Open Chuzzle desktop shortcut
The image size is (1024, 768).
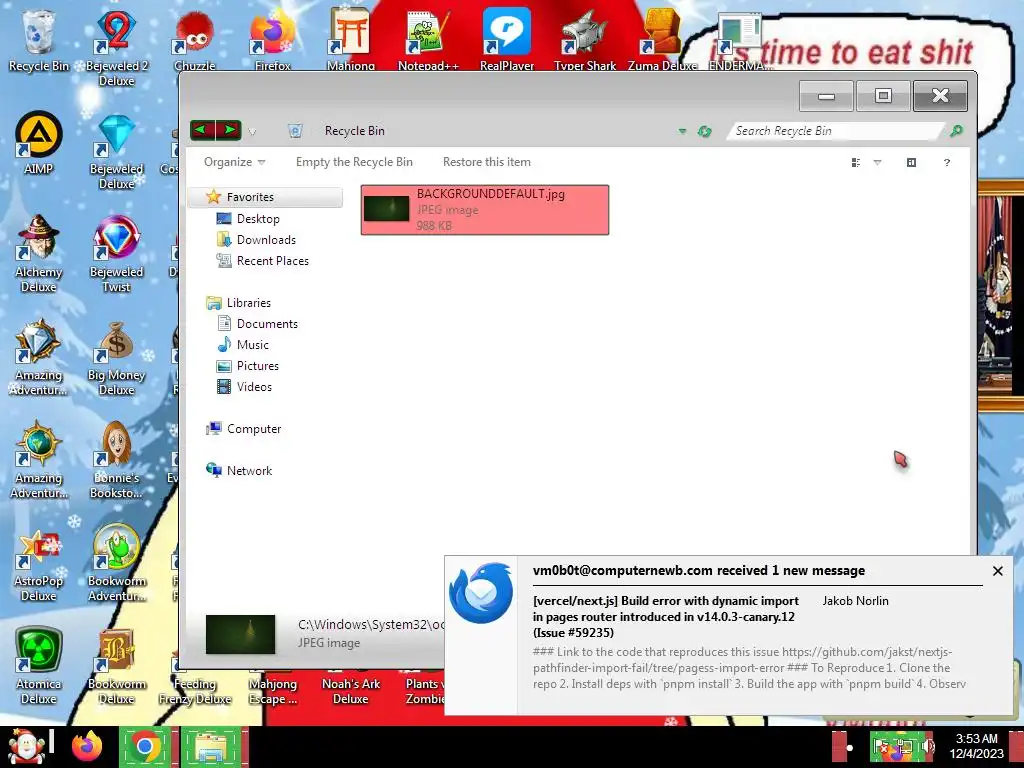click(x=195, y=39)
